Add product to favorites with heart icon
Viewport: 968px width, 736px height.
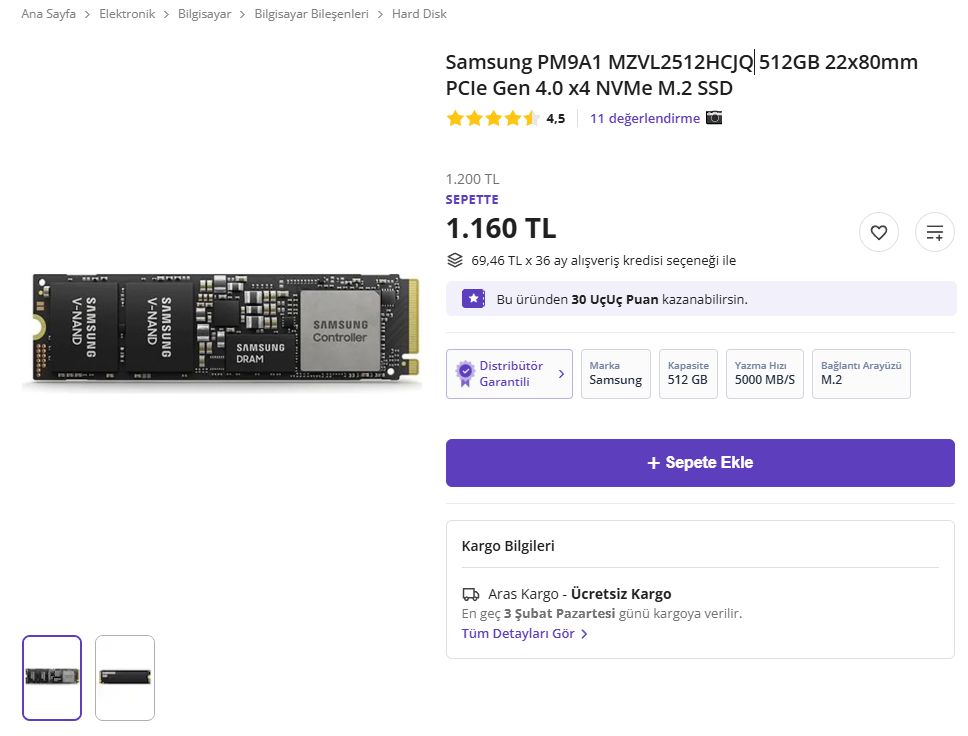coord(878,233)
